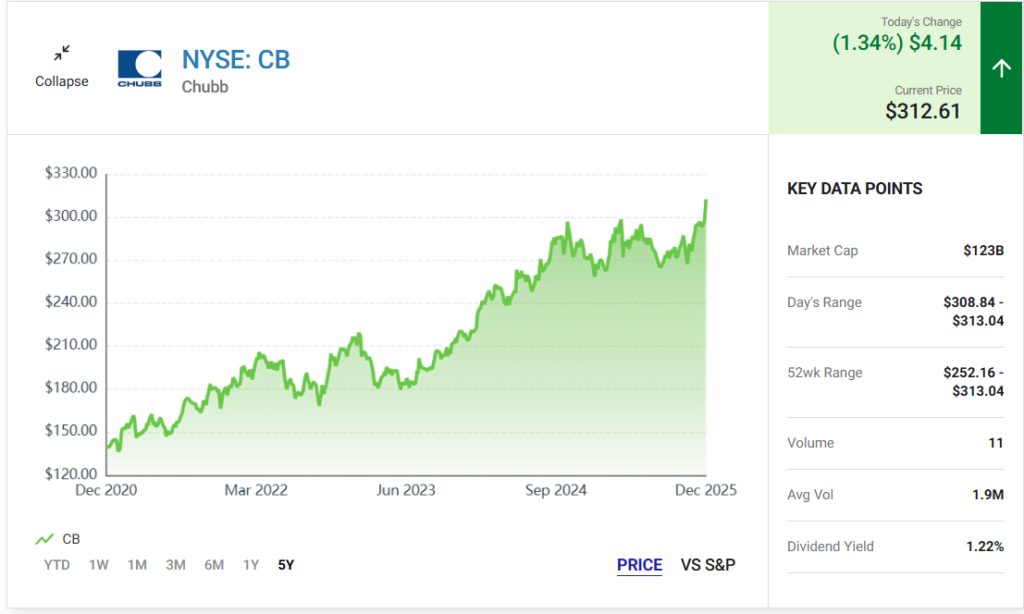Choose the 5Y chart range
This screenshot has height=614, width=1024.
click(x=286, y=565)
